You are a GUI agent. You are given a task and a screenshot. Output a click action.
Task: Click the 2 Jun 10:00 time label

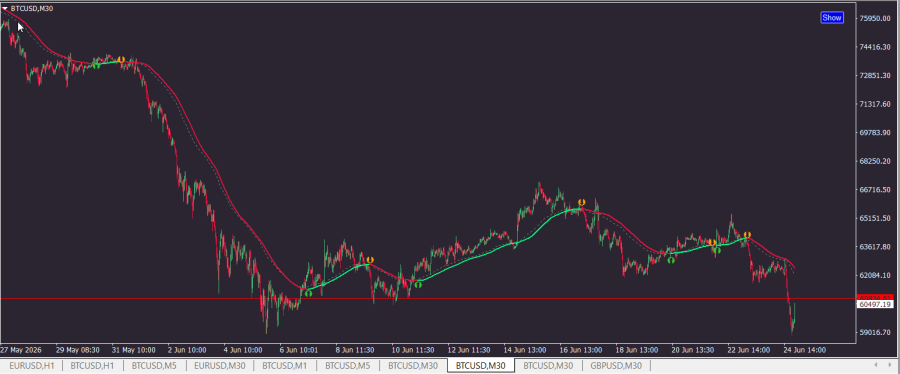point(187,350)
